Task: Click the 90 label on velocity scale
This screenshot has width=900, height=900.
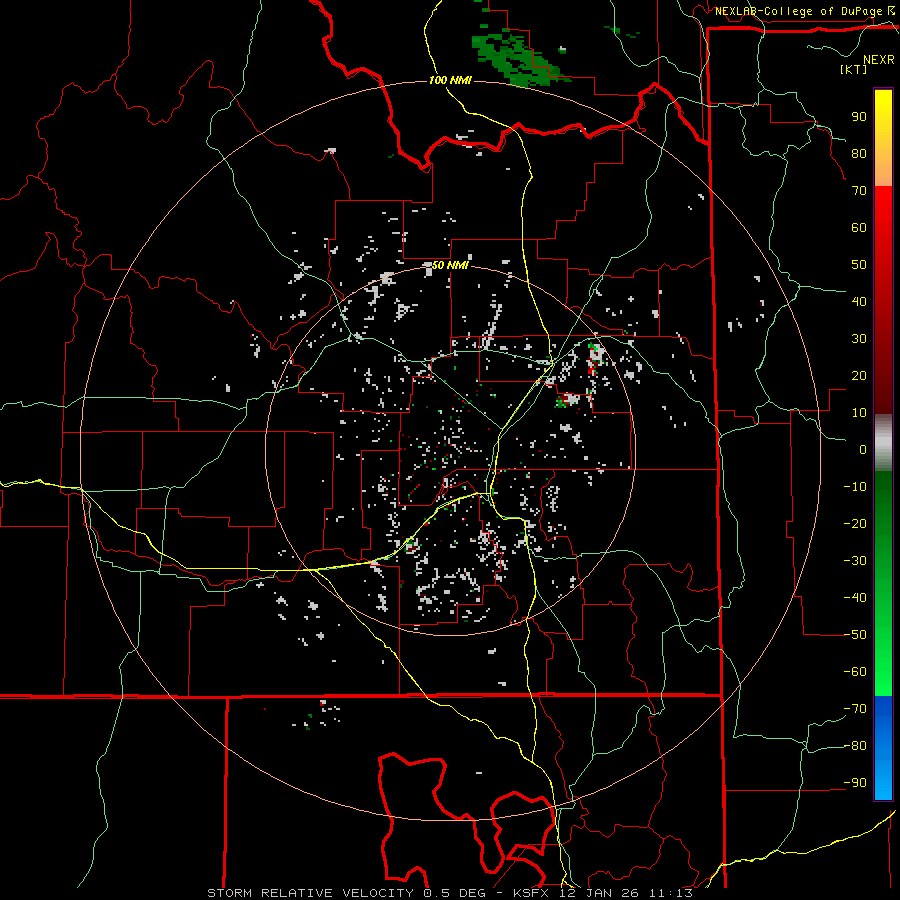Action: click(x=859, y=117)
